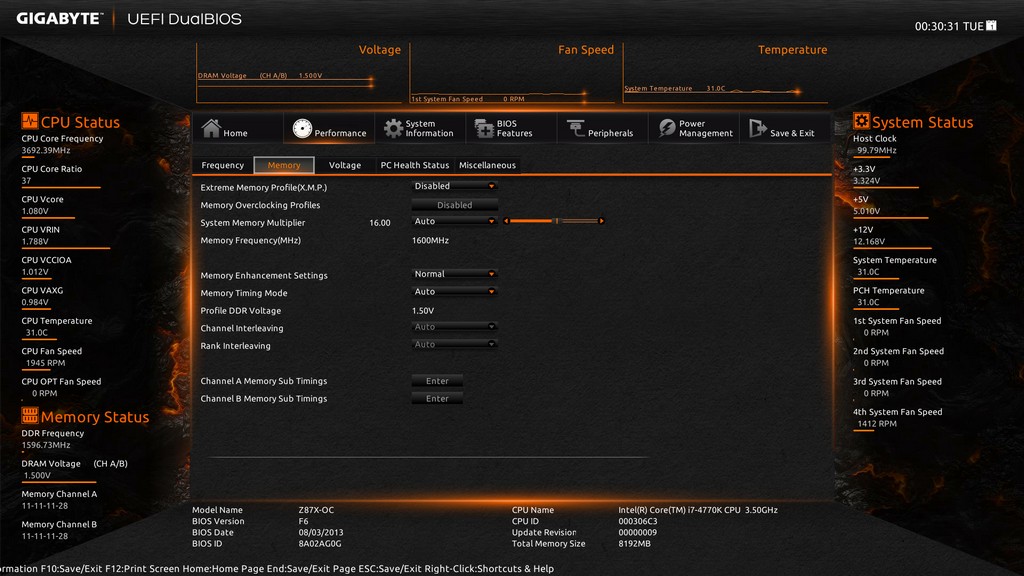This screenshot has height=576, width=1024.
Task: Go to the Performance menu
Action: 329,128
